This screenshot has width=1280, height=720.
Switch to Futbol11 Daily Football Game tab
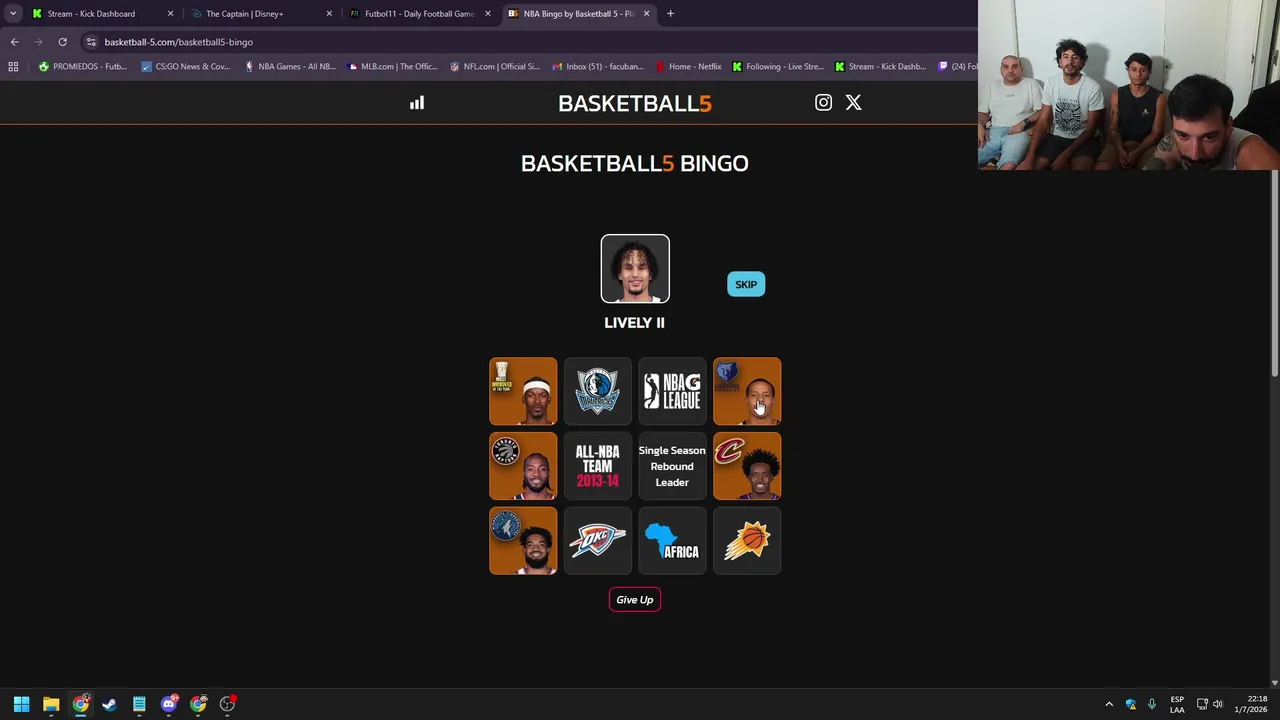pos(419,14)
